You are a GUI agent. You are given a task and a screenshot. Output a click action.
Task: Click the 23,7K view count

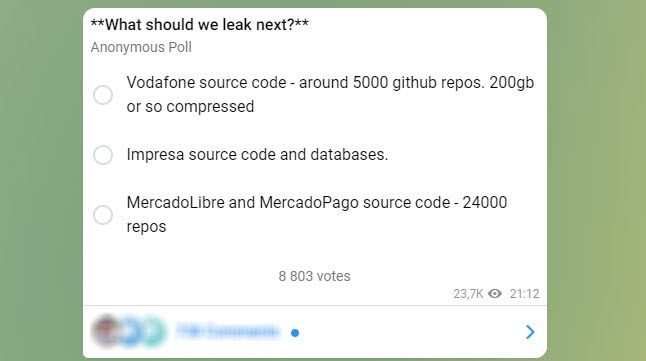pyautogui.click(x=468, y=293)
